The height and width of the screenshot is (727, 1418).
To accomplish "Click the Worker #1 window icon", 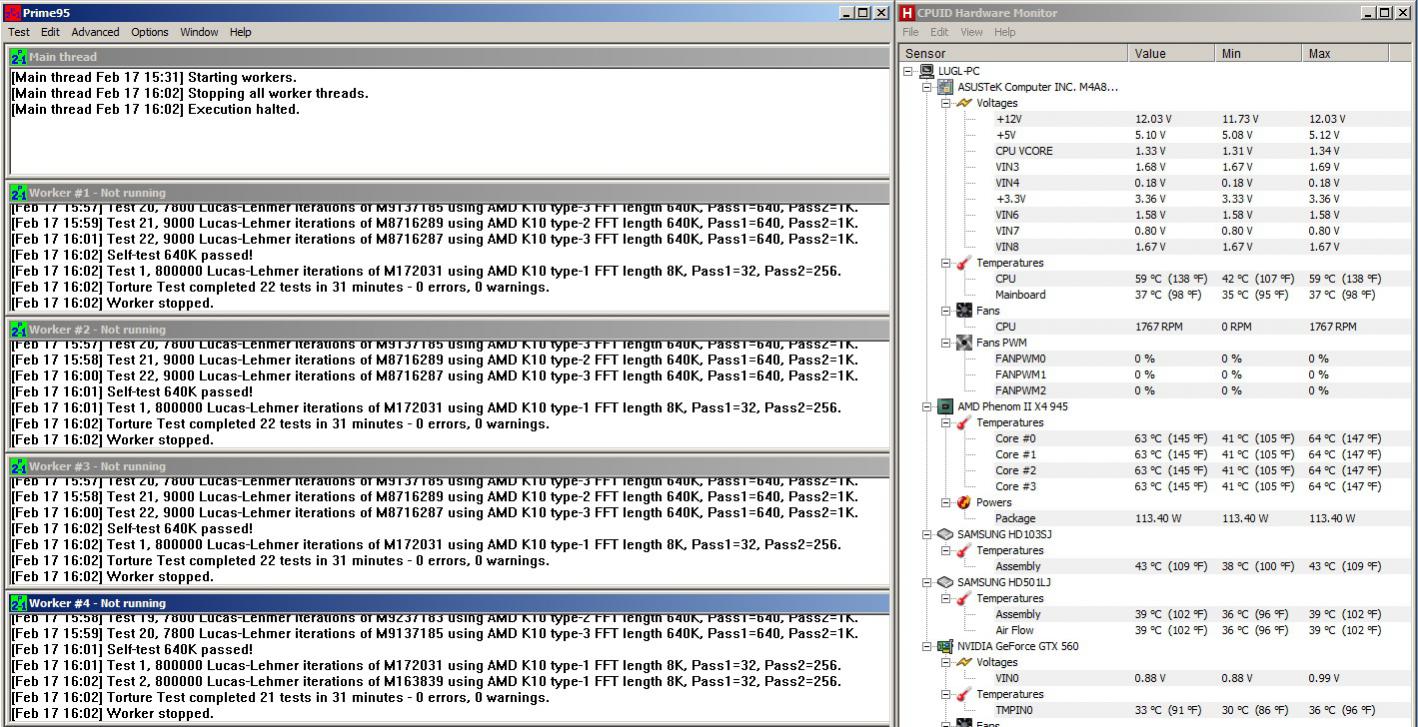I will pyautogui.click(x=19, y=192).
